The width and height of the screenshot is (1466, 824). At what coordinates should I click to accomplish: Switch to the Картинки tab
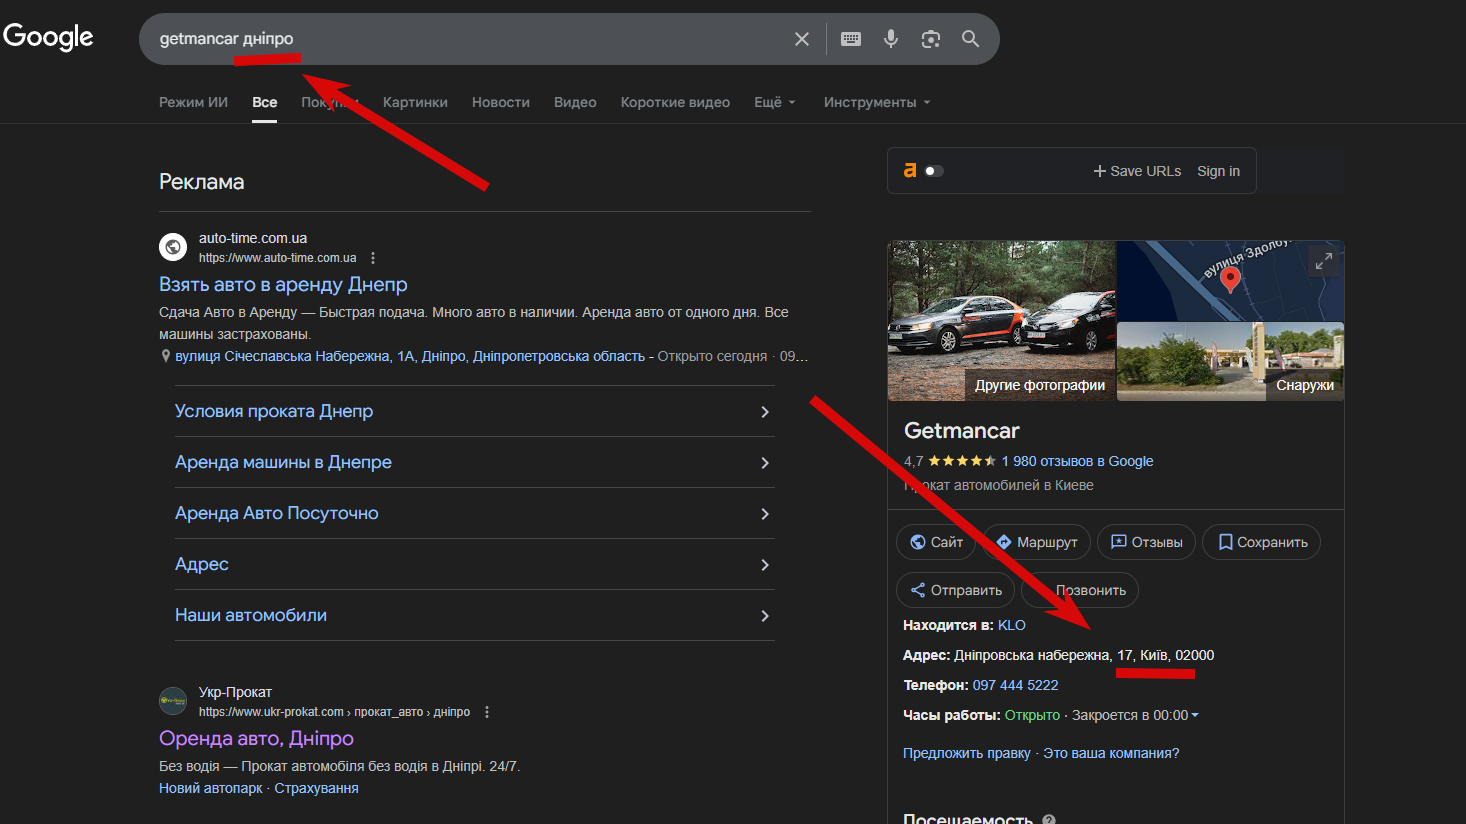(415, 102)
